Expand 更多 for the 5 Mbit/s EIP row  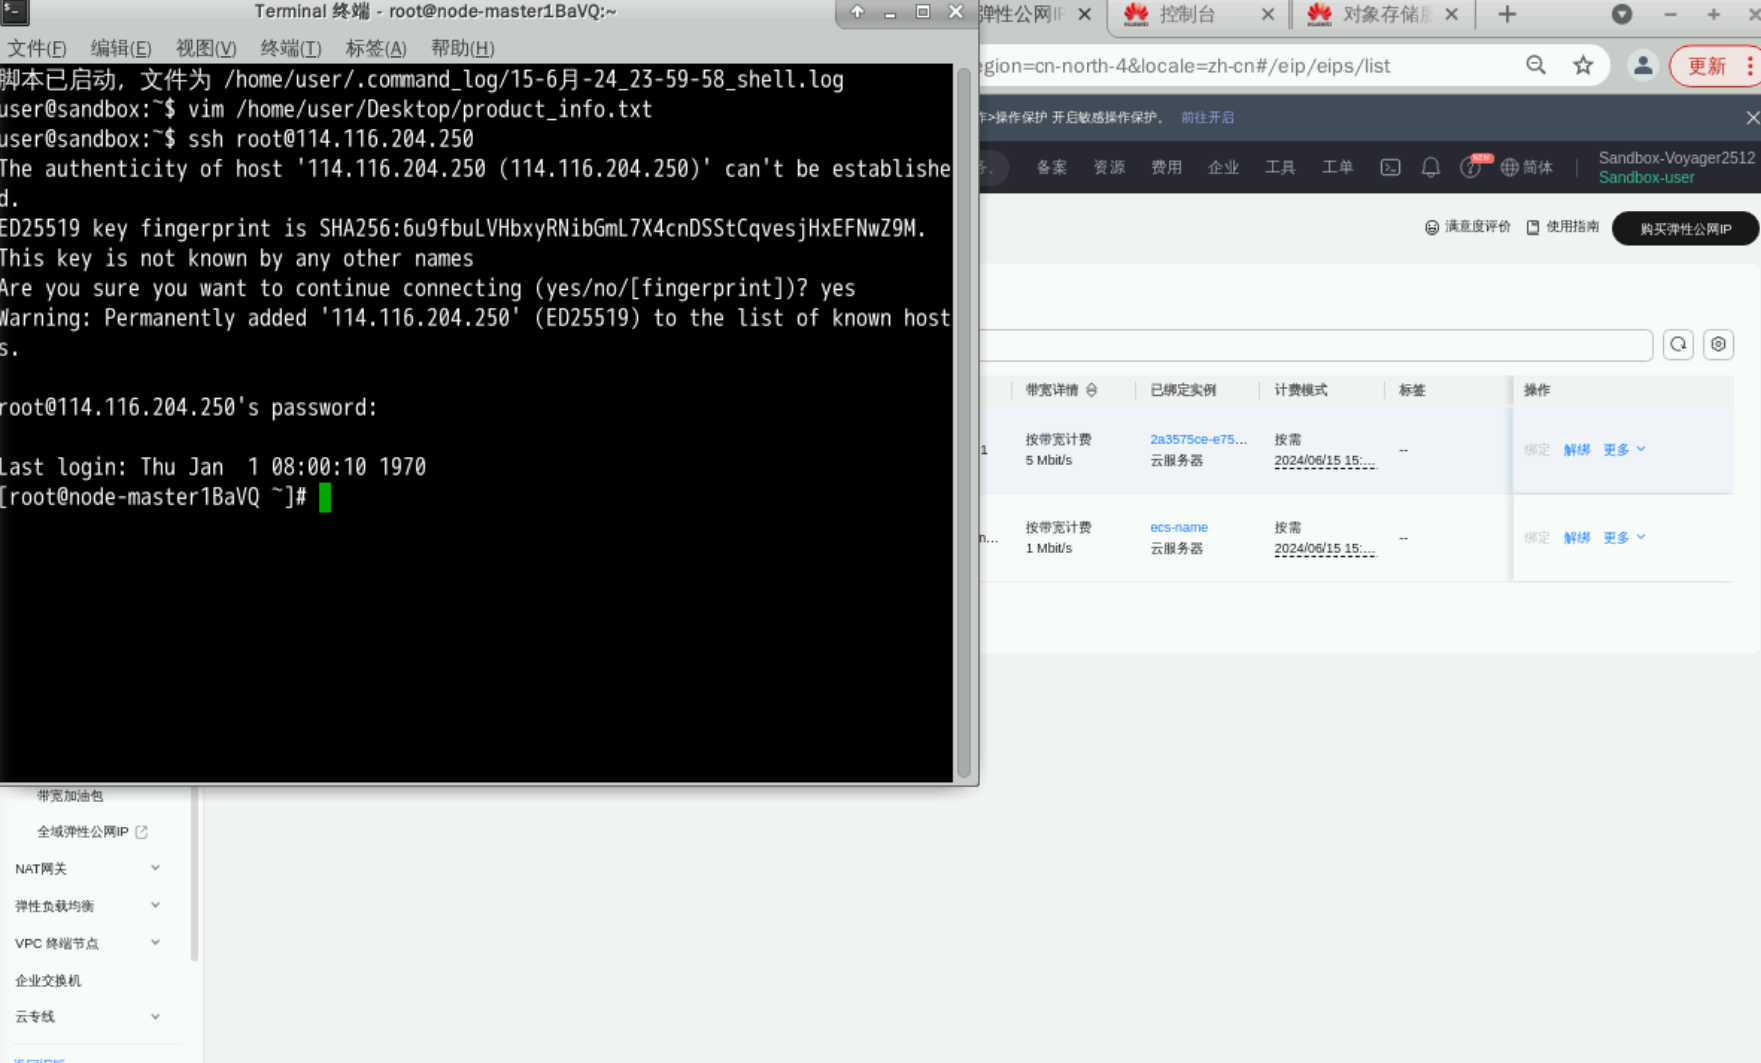[x=1624, y=450]
